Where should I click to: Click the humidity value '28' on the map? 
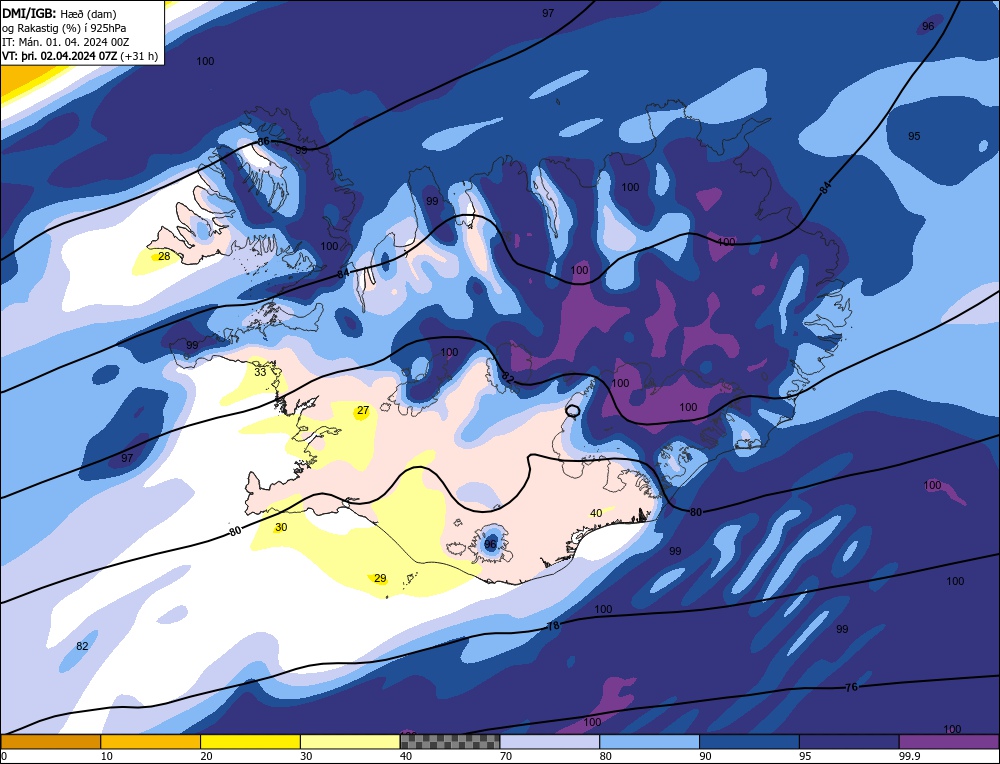(165, 256)
